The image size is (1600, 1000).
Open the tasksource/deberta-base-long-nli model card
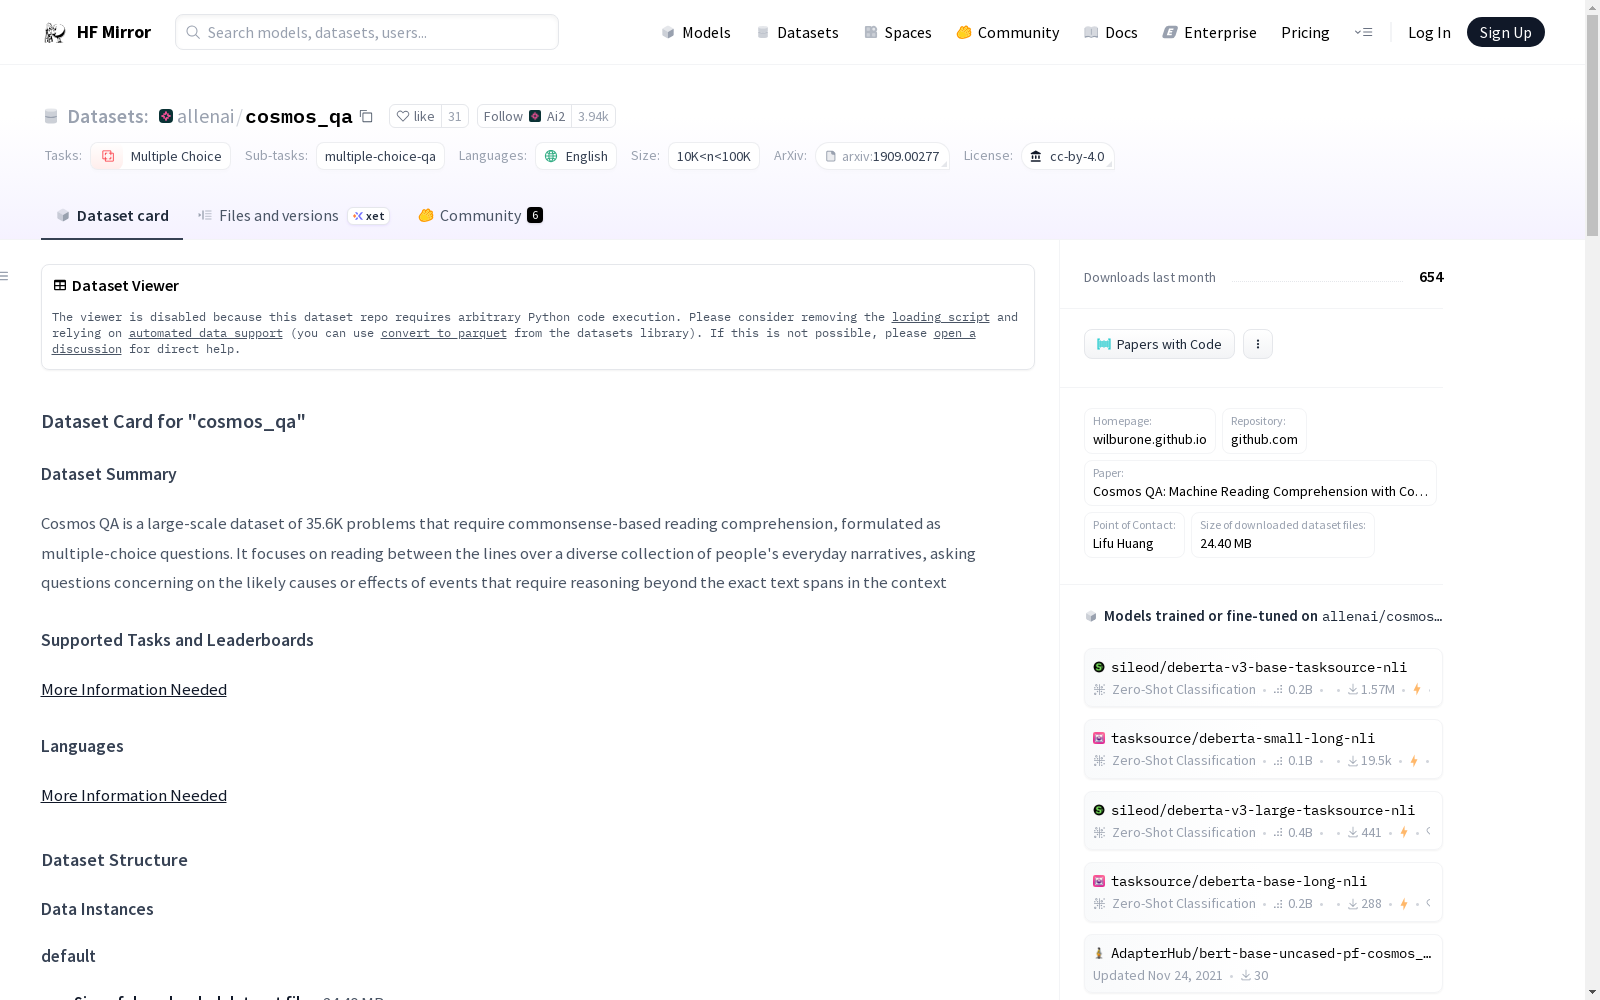1263,892
